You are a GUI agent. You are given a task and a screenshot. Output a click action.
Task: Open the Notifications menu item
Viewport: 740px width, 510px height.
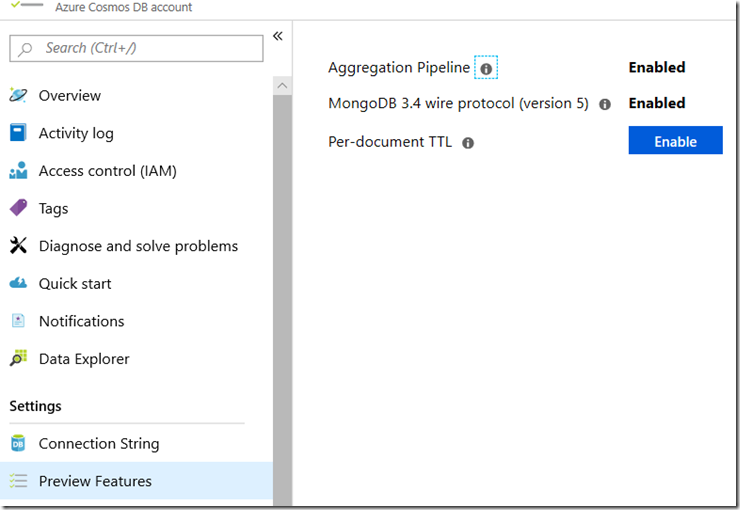click(x=81, y=321)
